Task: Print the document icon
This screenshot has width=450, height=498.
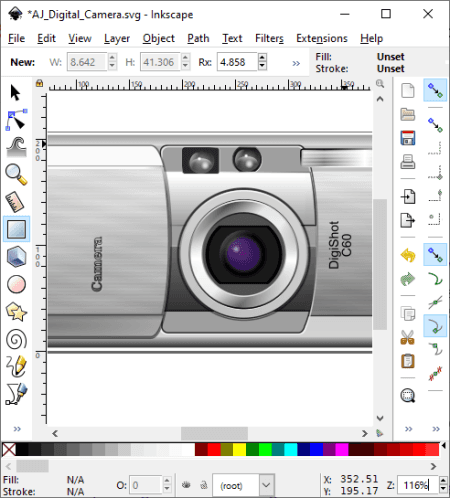Action: 408,162
